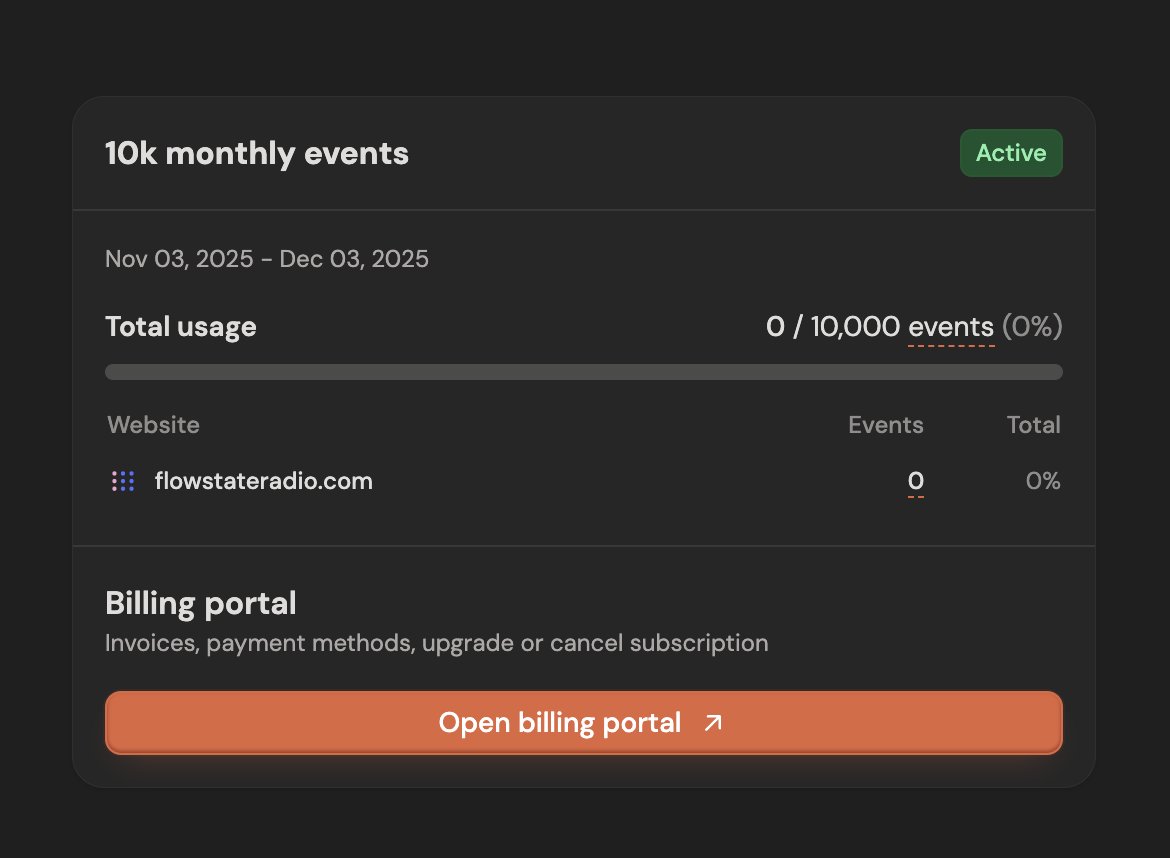This screenshot has width=1170, height=858.
Task: Click the underlined events count of 0
Action: coord(915,481)
